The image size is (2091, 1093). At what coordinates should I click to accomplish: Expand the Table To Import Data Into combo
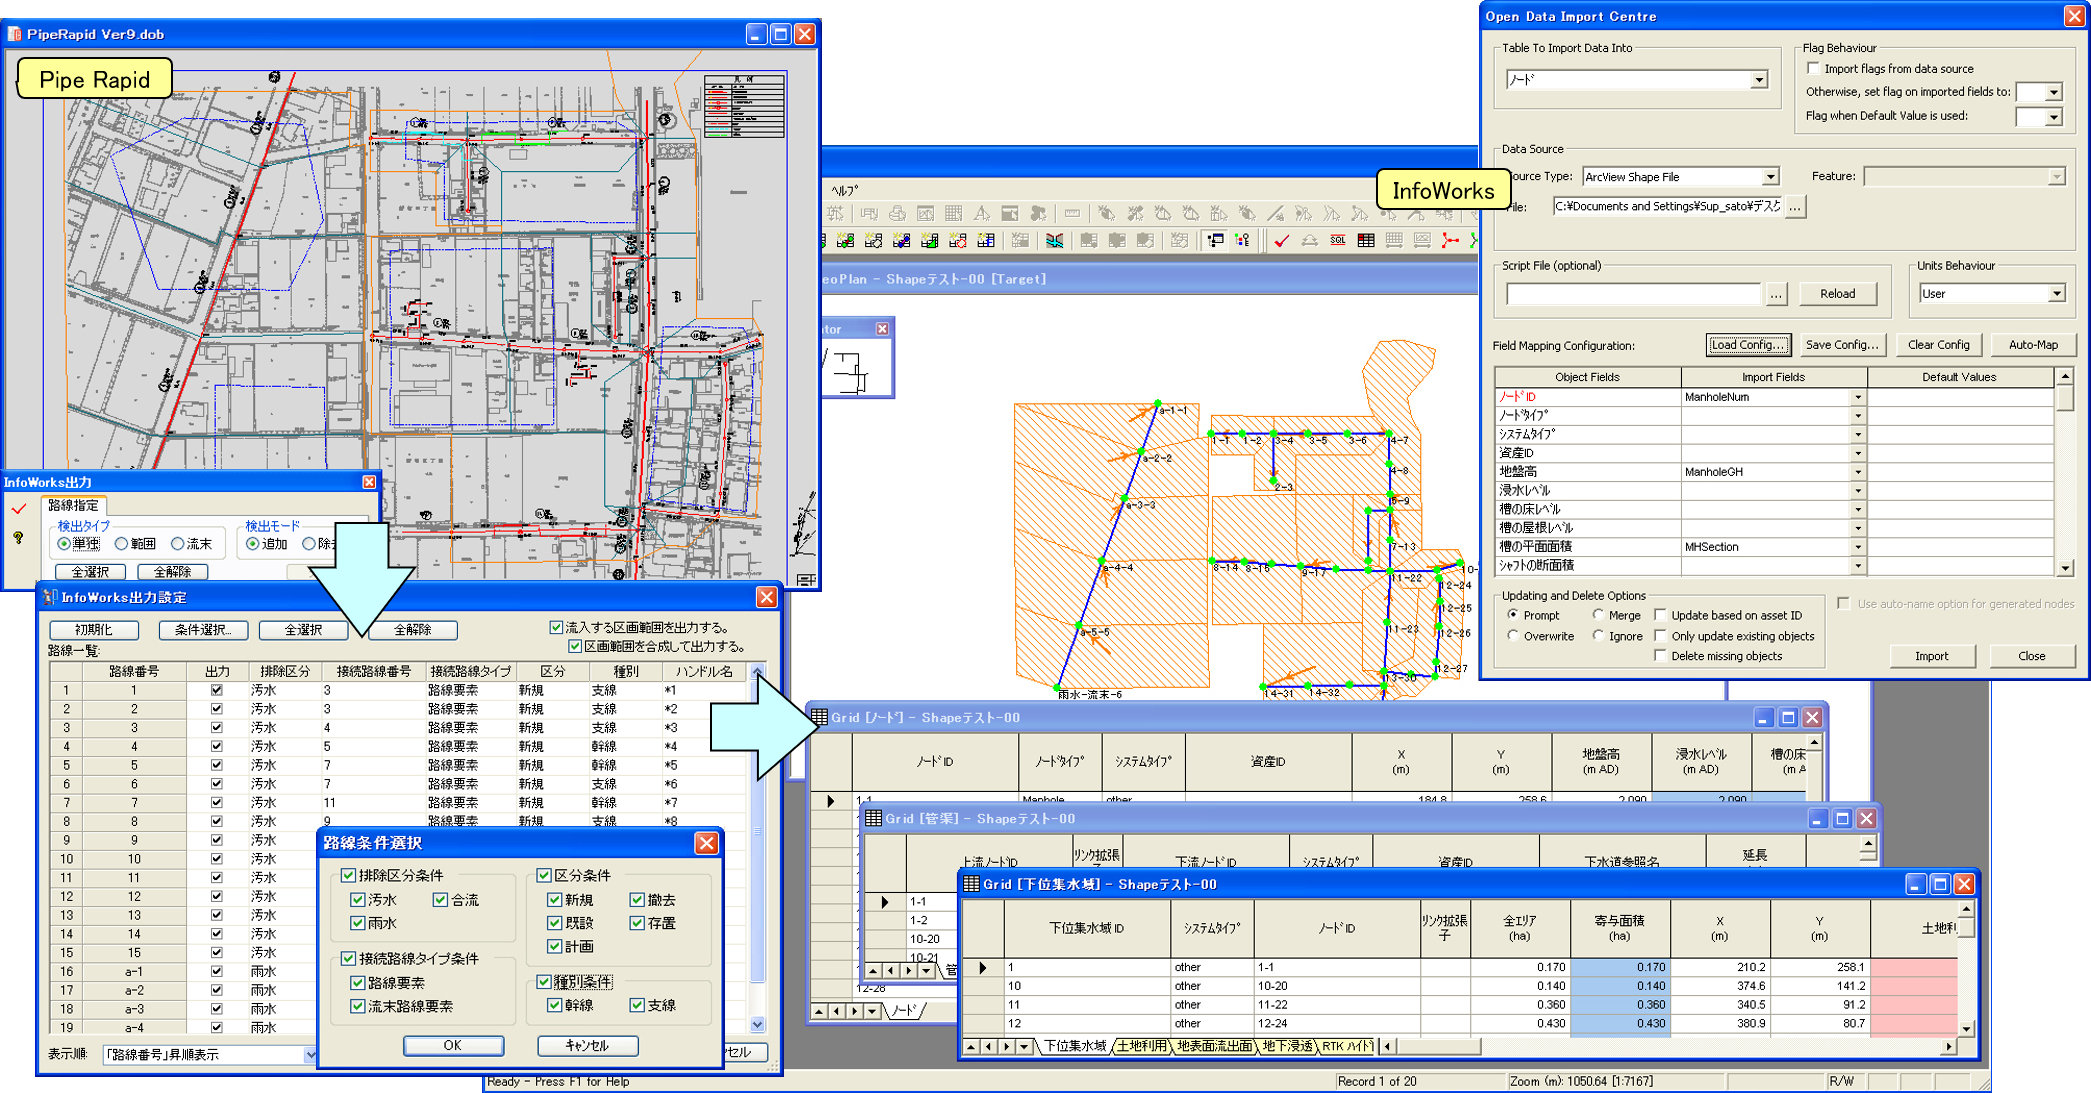(1758, 80)
